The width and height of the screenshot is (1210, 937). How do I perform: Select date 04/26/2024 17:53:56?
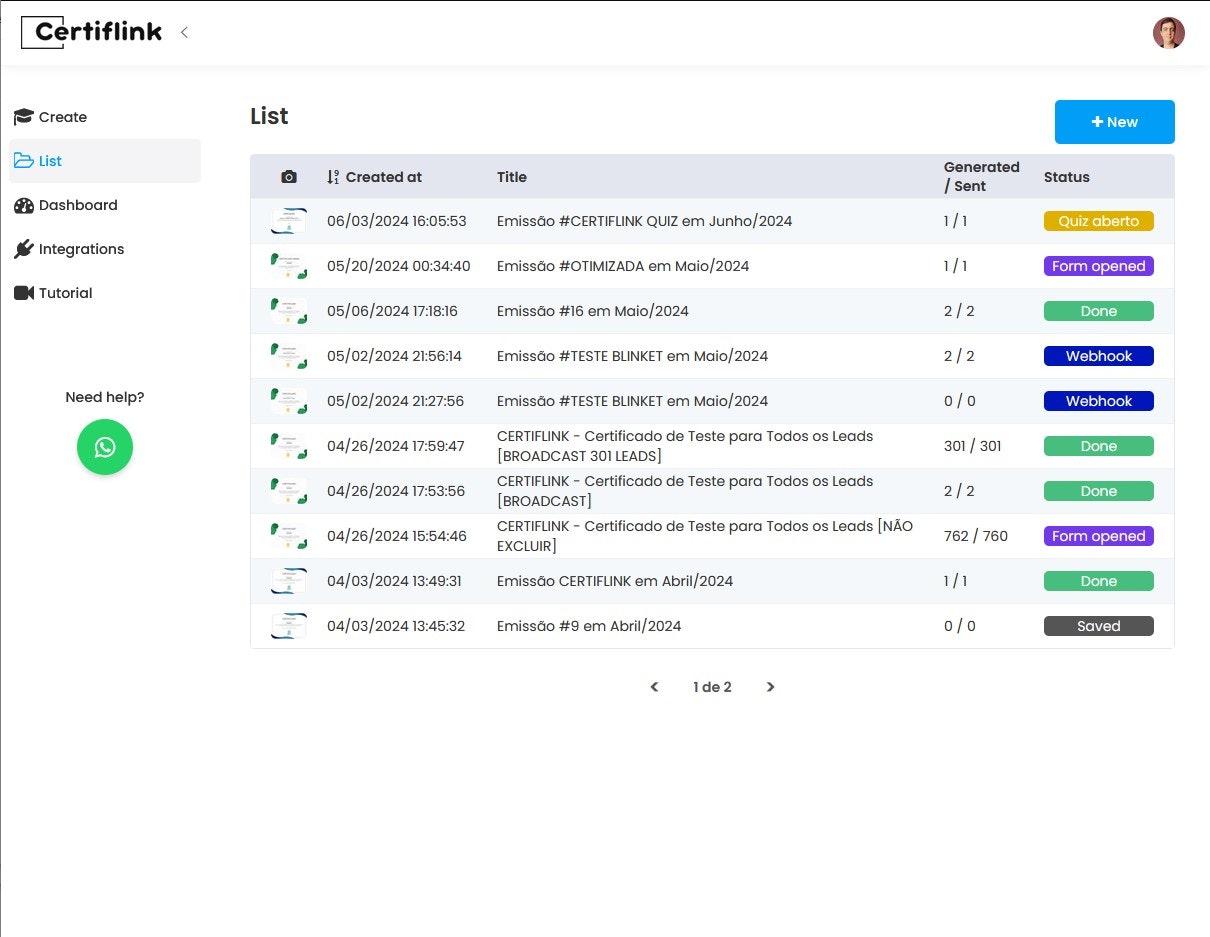coord(396,491)
